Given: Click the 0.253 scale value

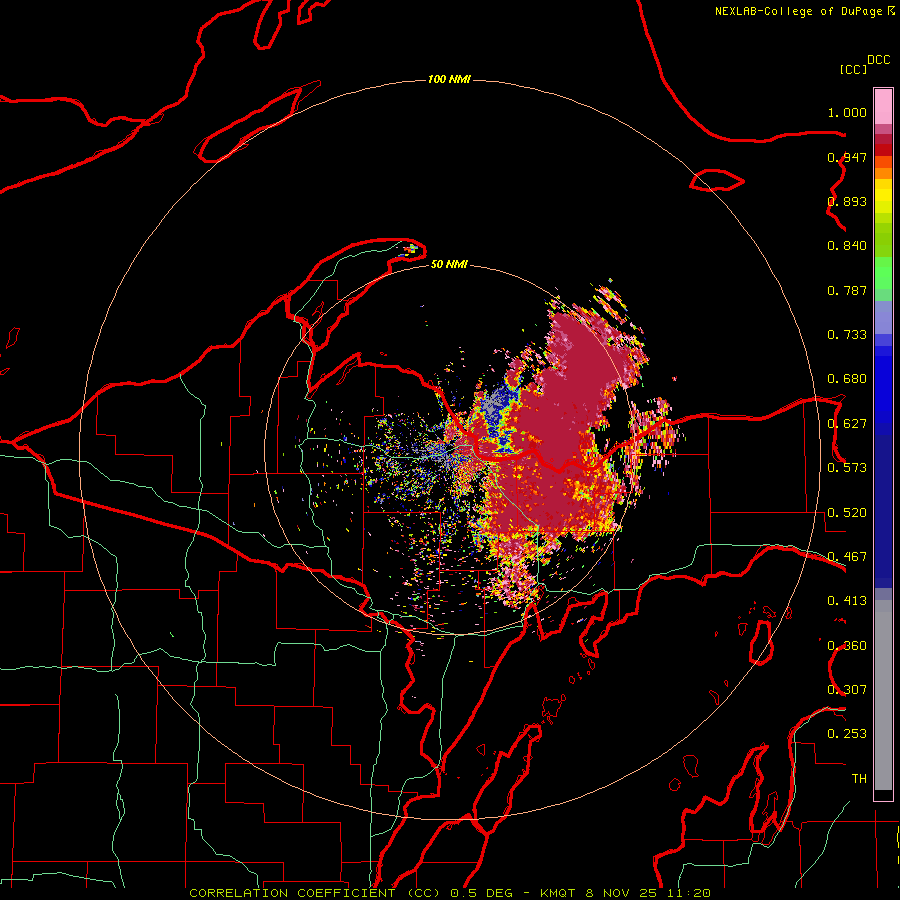Looking at the screenshot, I should tap(847, 734).
